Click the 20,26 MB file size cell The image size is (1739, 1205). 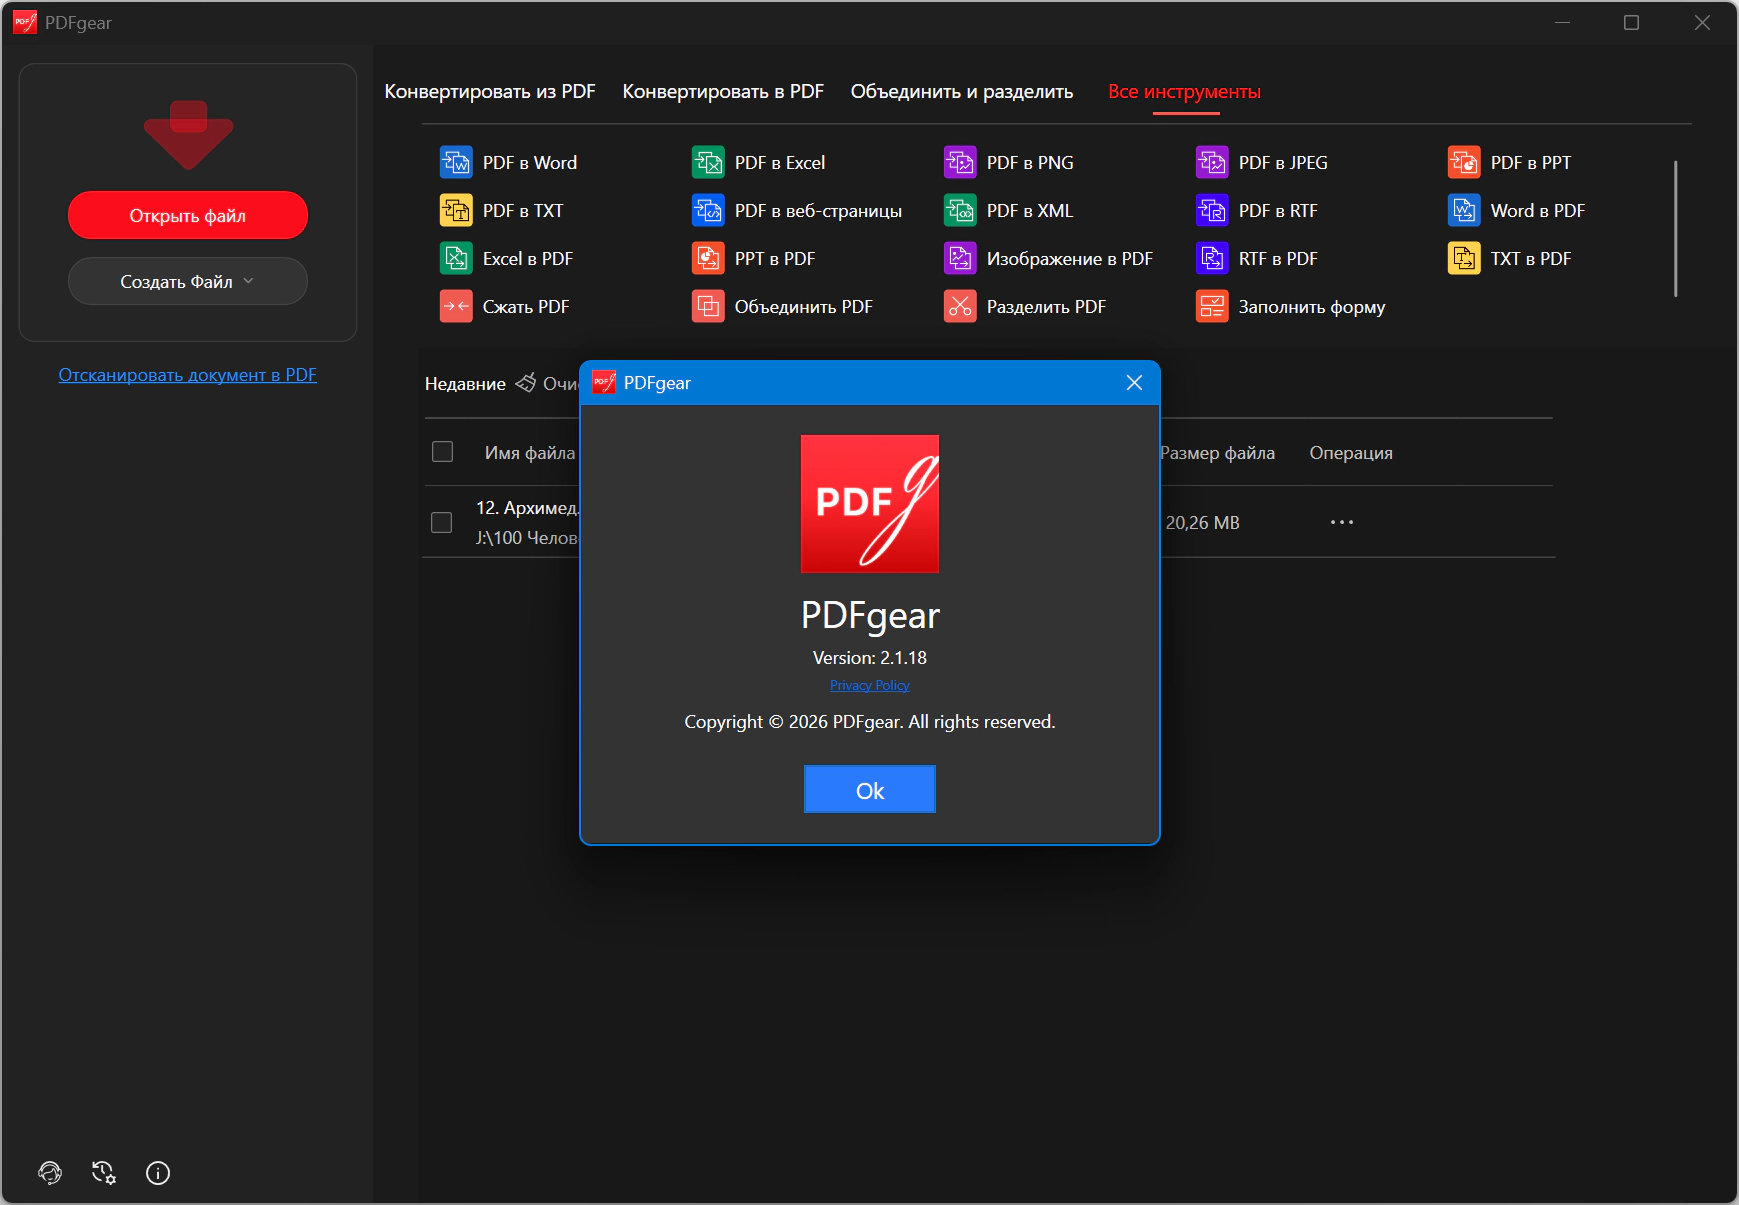click(x=1202, y=523)
